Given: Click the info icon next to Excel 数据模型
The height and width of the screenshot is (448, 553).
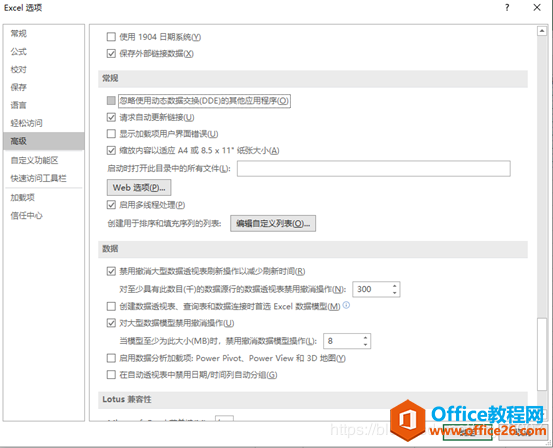Looking at the screenshot, I should point(346,305).
